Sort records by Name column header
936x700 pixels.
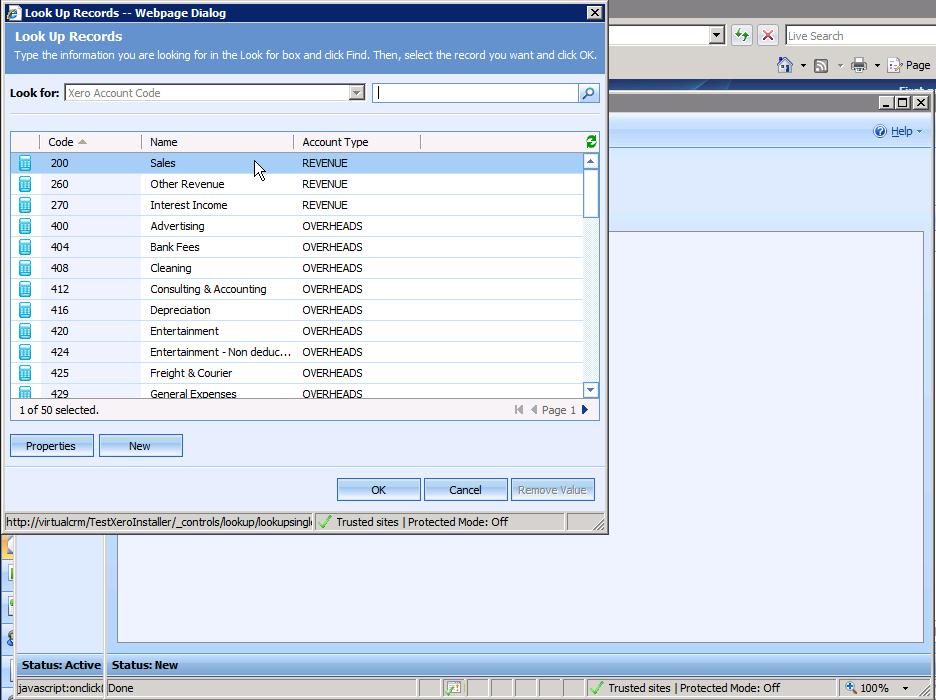click(217, 142)
